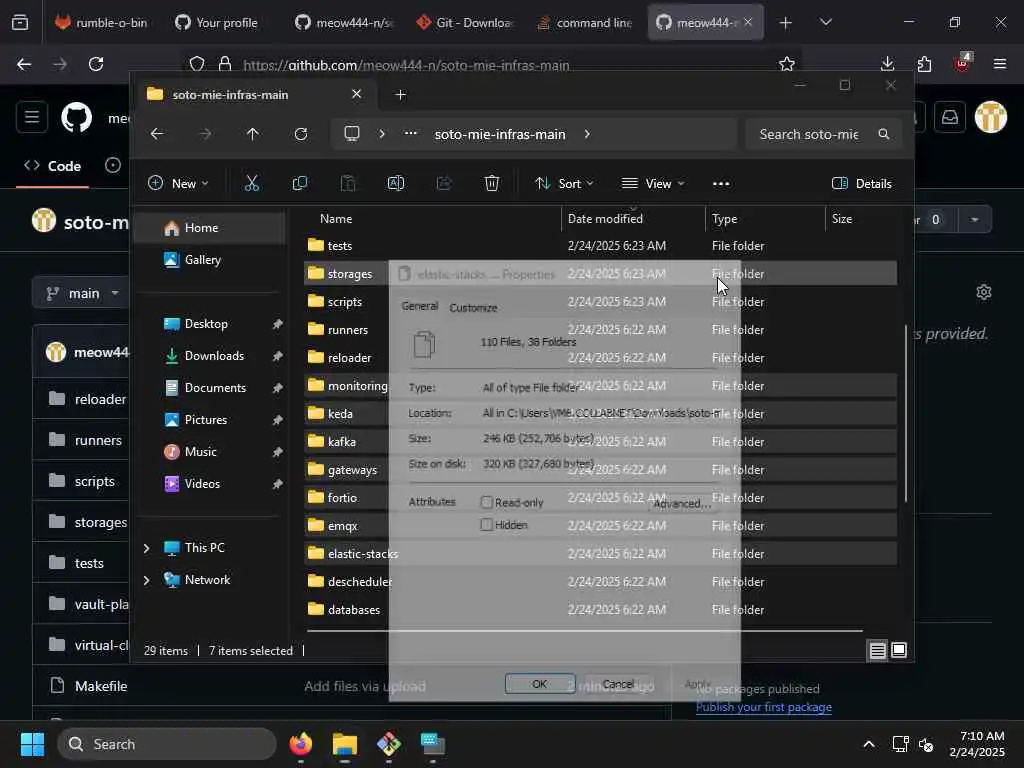The width and height of the screenshot is (1024, 768).
Task: Click OK in the Properties dialog
Action: coord(539,684)
